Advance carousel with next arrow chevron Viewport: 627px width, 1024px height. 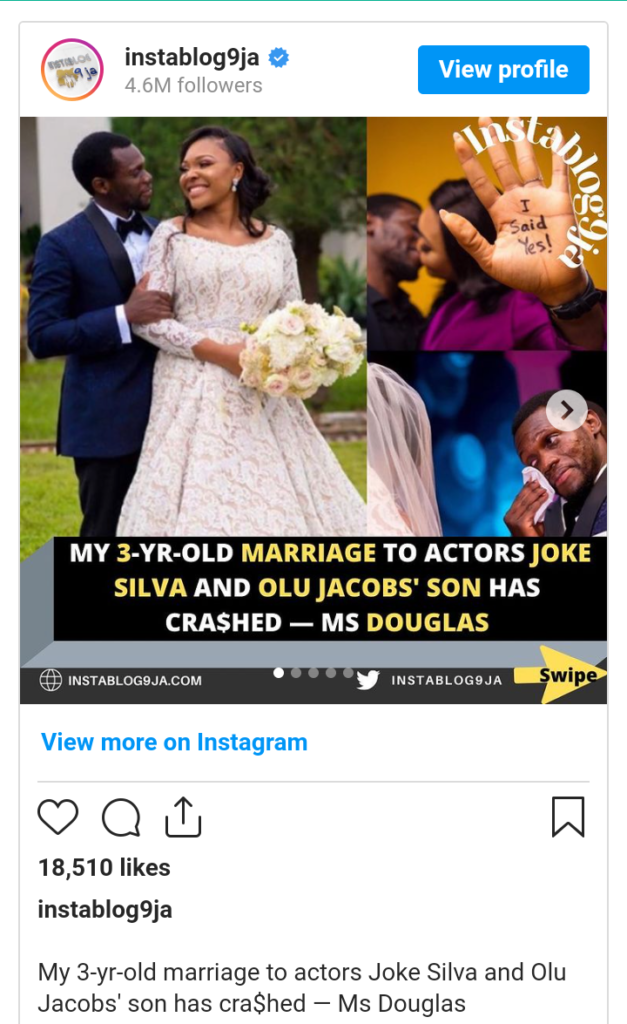point(566,410)
